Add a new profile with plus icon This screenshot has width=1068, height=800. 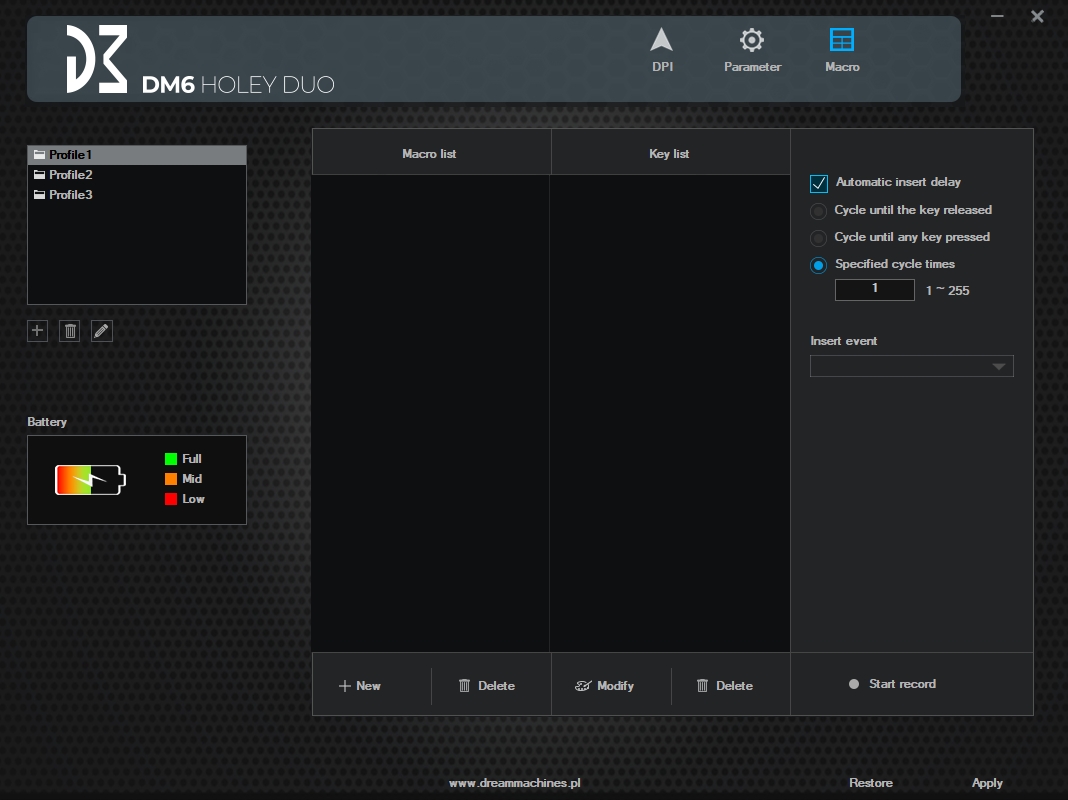click(37, 331)
